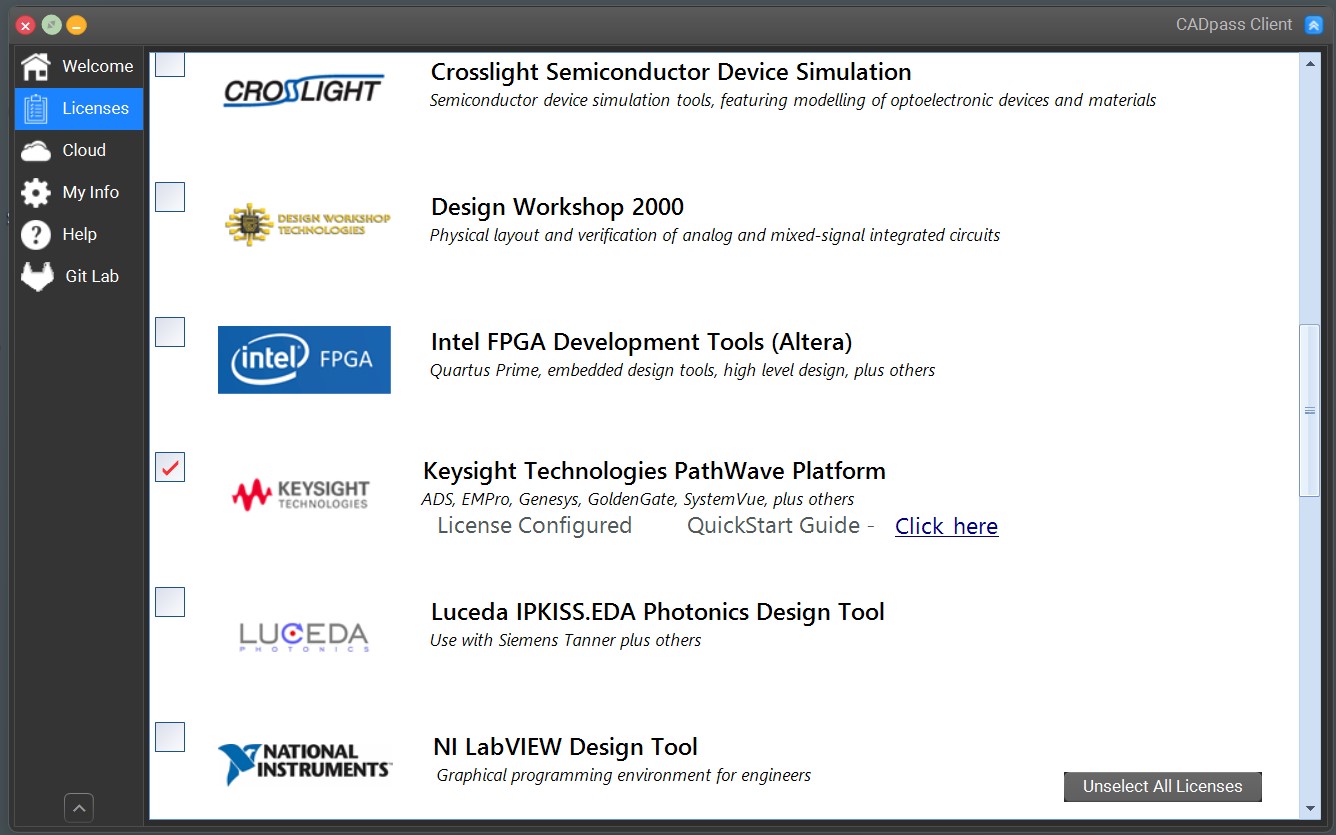
Task: Go to the Cloud section
Action: [x=79, y=150]
